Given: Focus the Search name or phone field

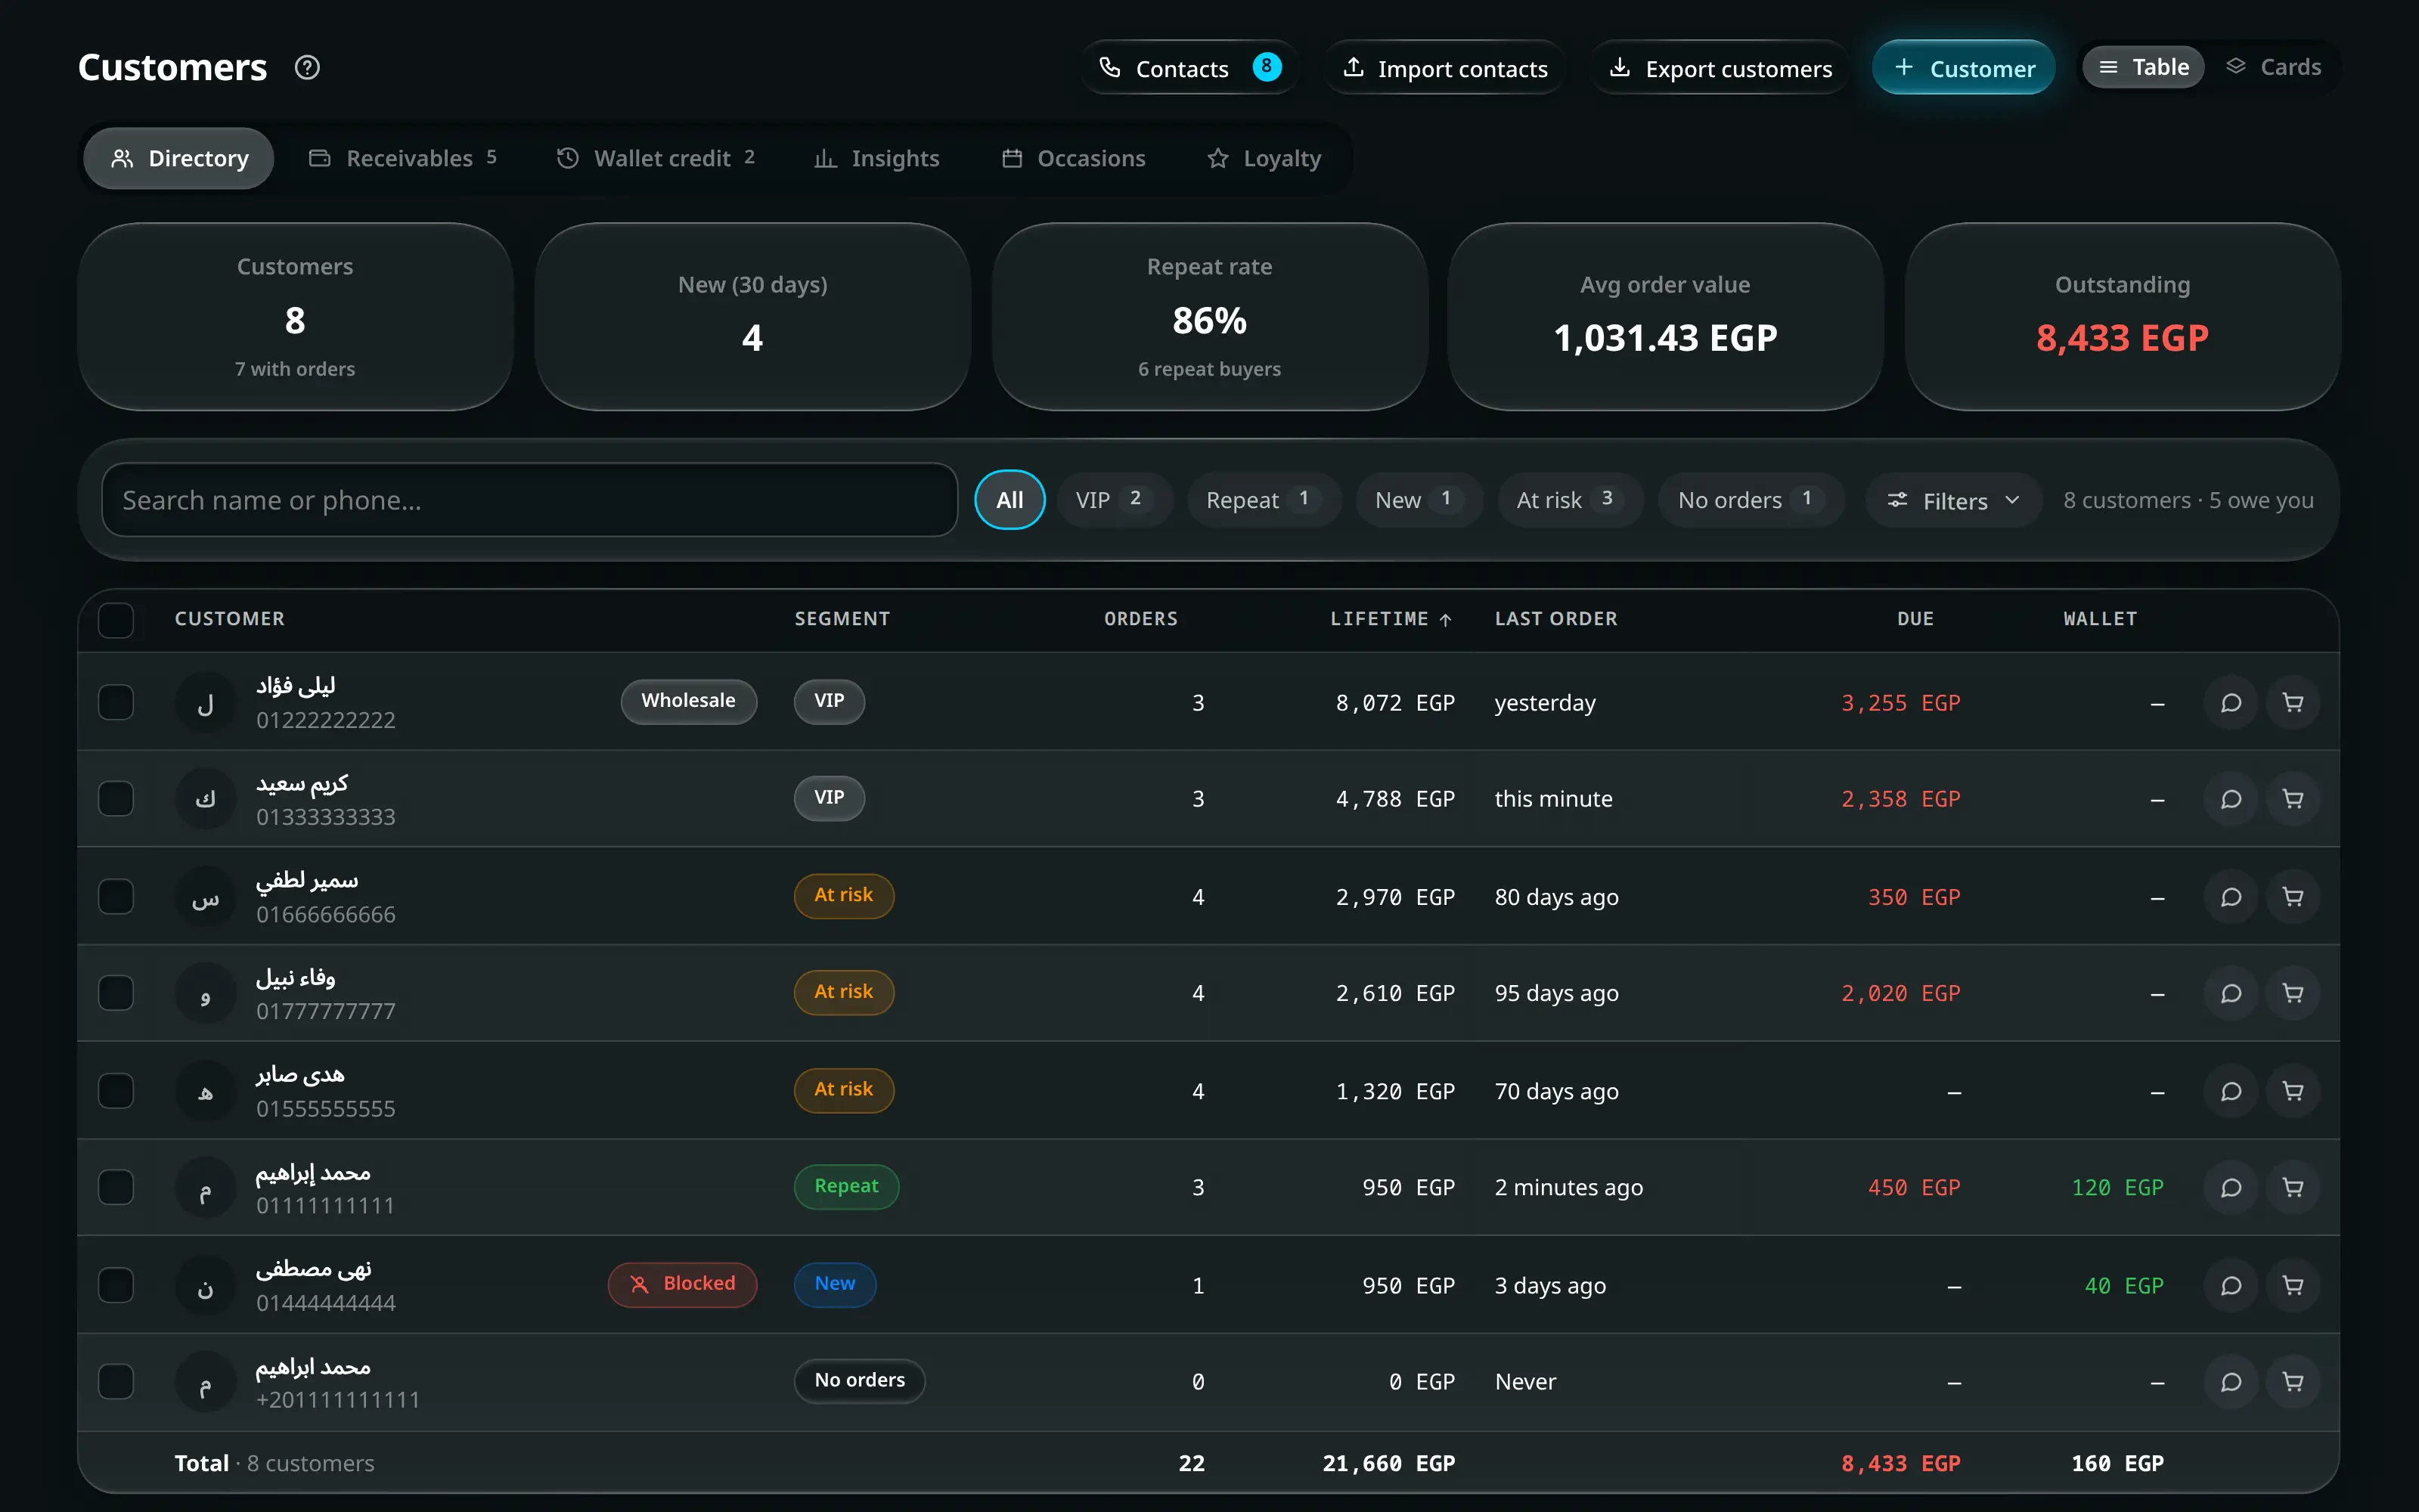Looking at the screenshot, I should (530, 500).
